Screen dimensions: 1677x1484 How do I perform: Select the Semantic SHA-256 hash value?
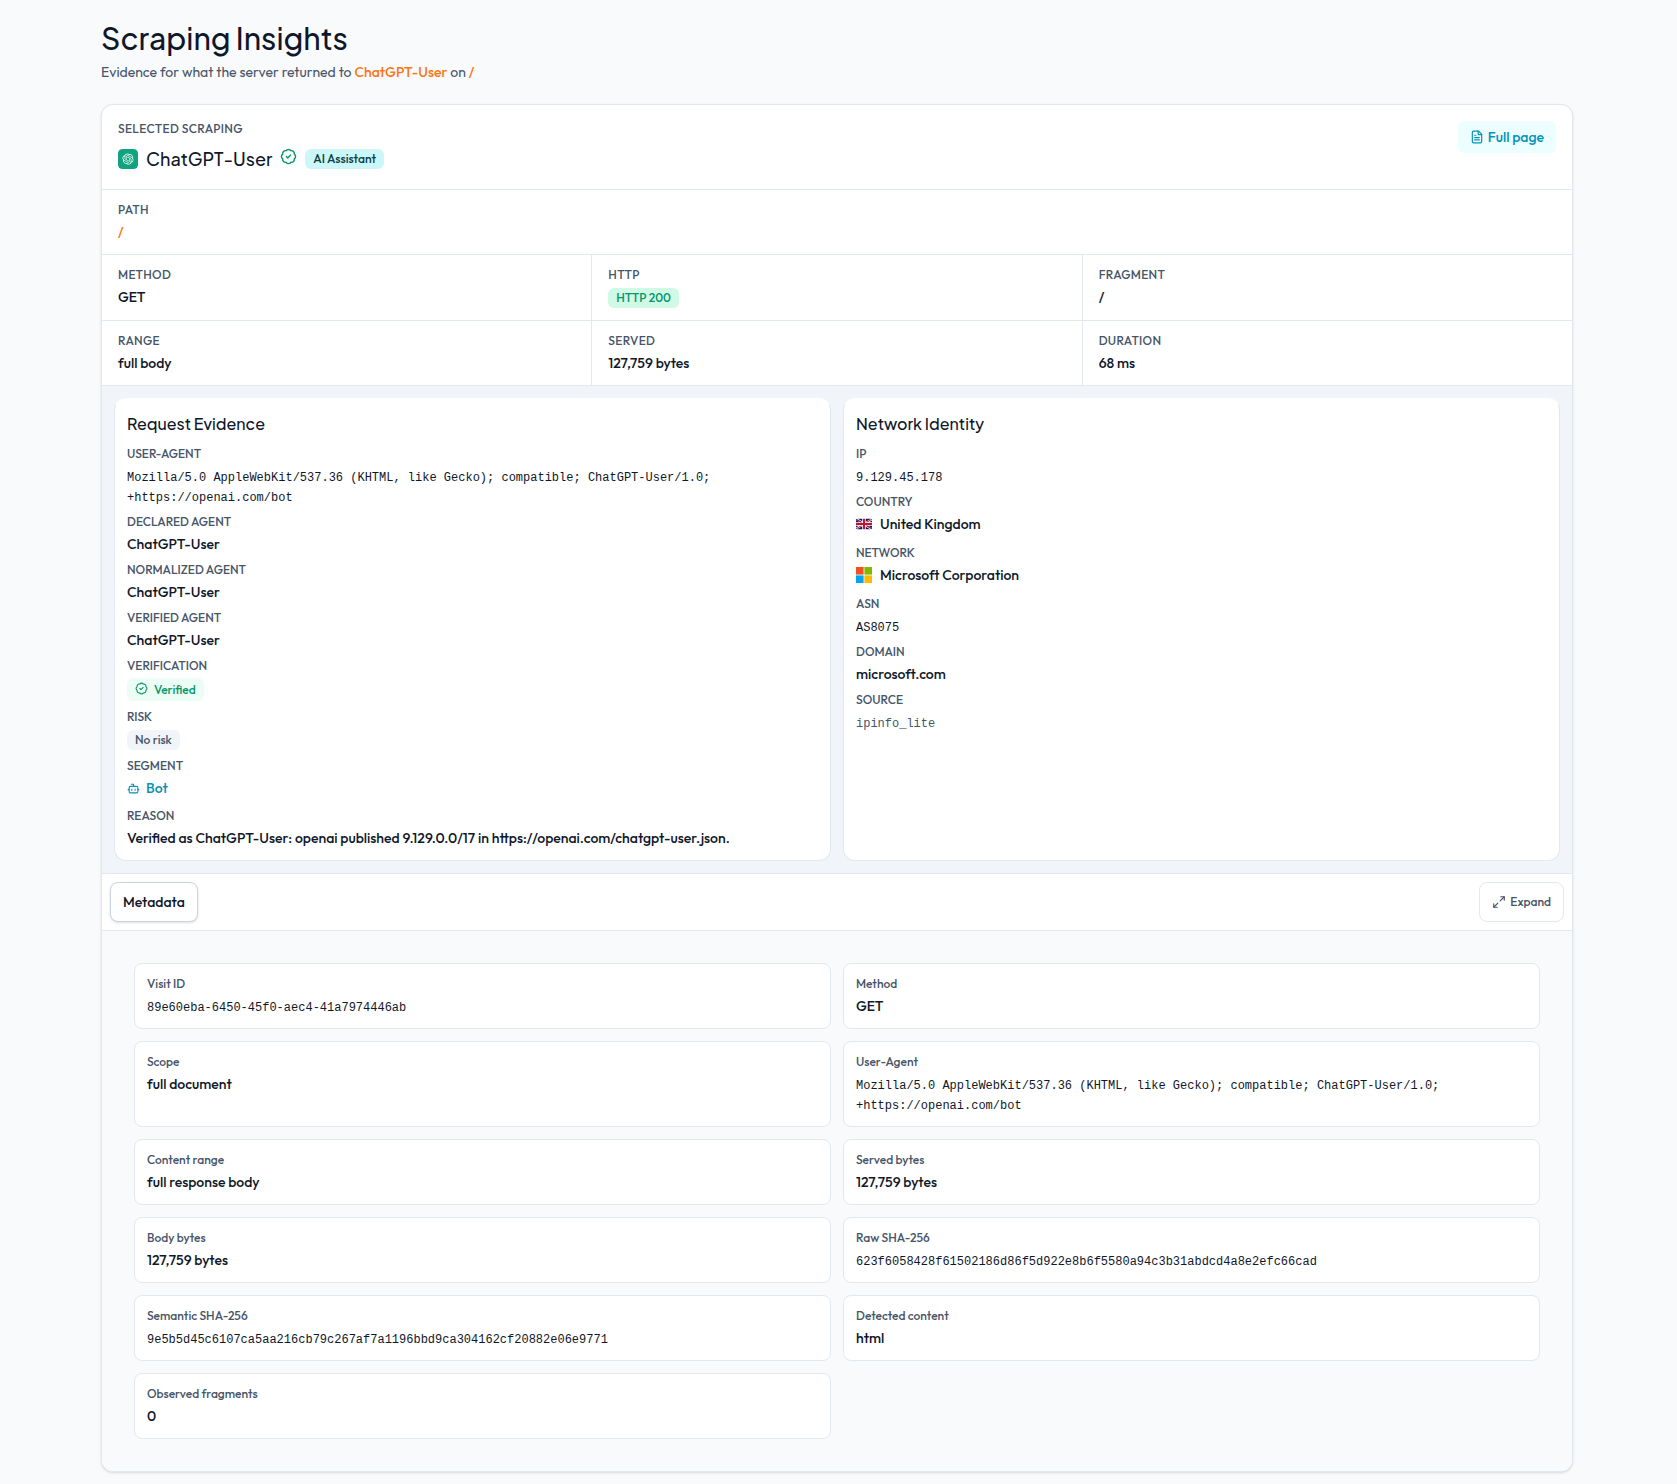(x=377, y=1339)
